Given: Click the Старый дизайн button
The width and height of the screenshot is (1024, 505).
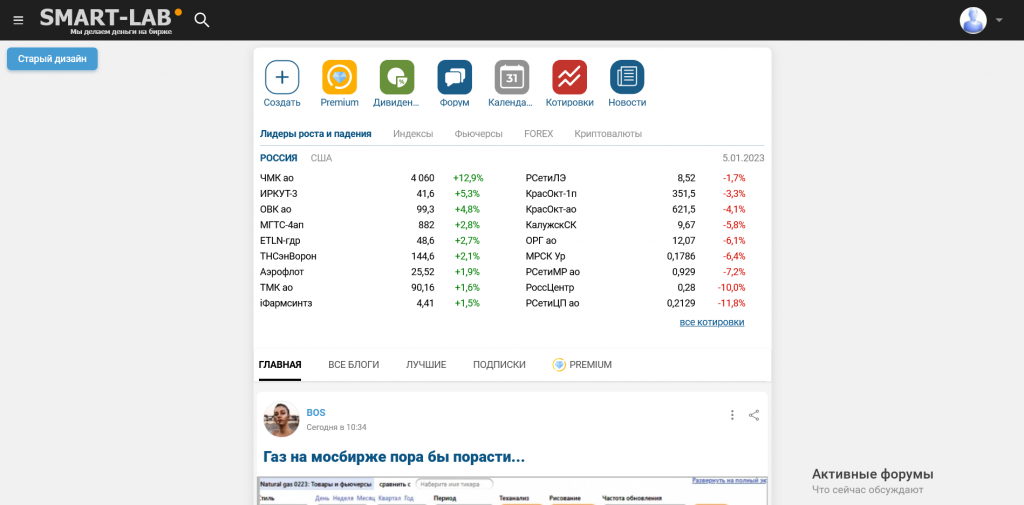Looking at the screenshot, I should [x=52, y=59].
